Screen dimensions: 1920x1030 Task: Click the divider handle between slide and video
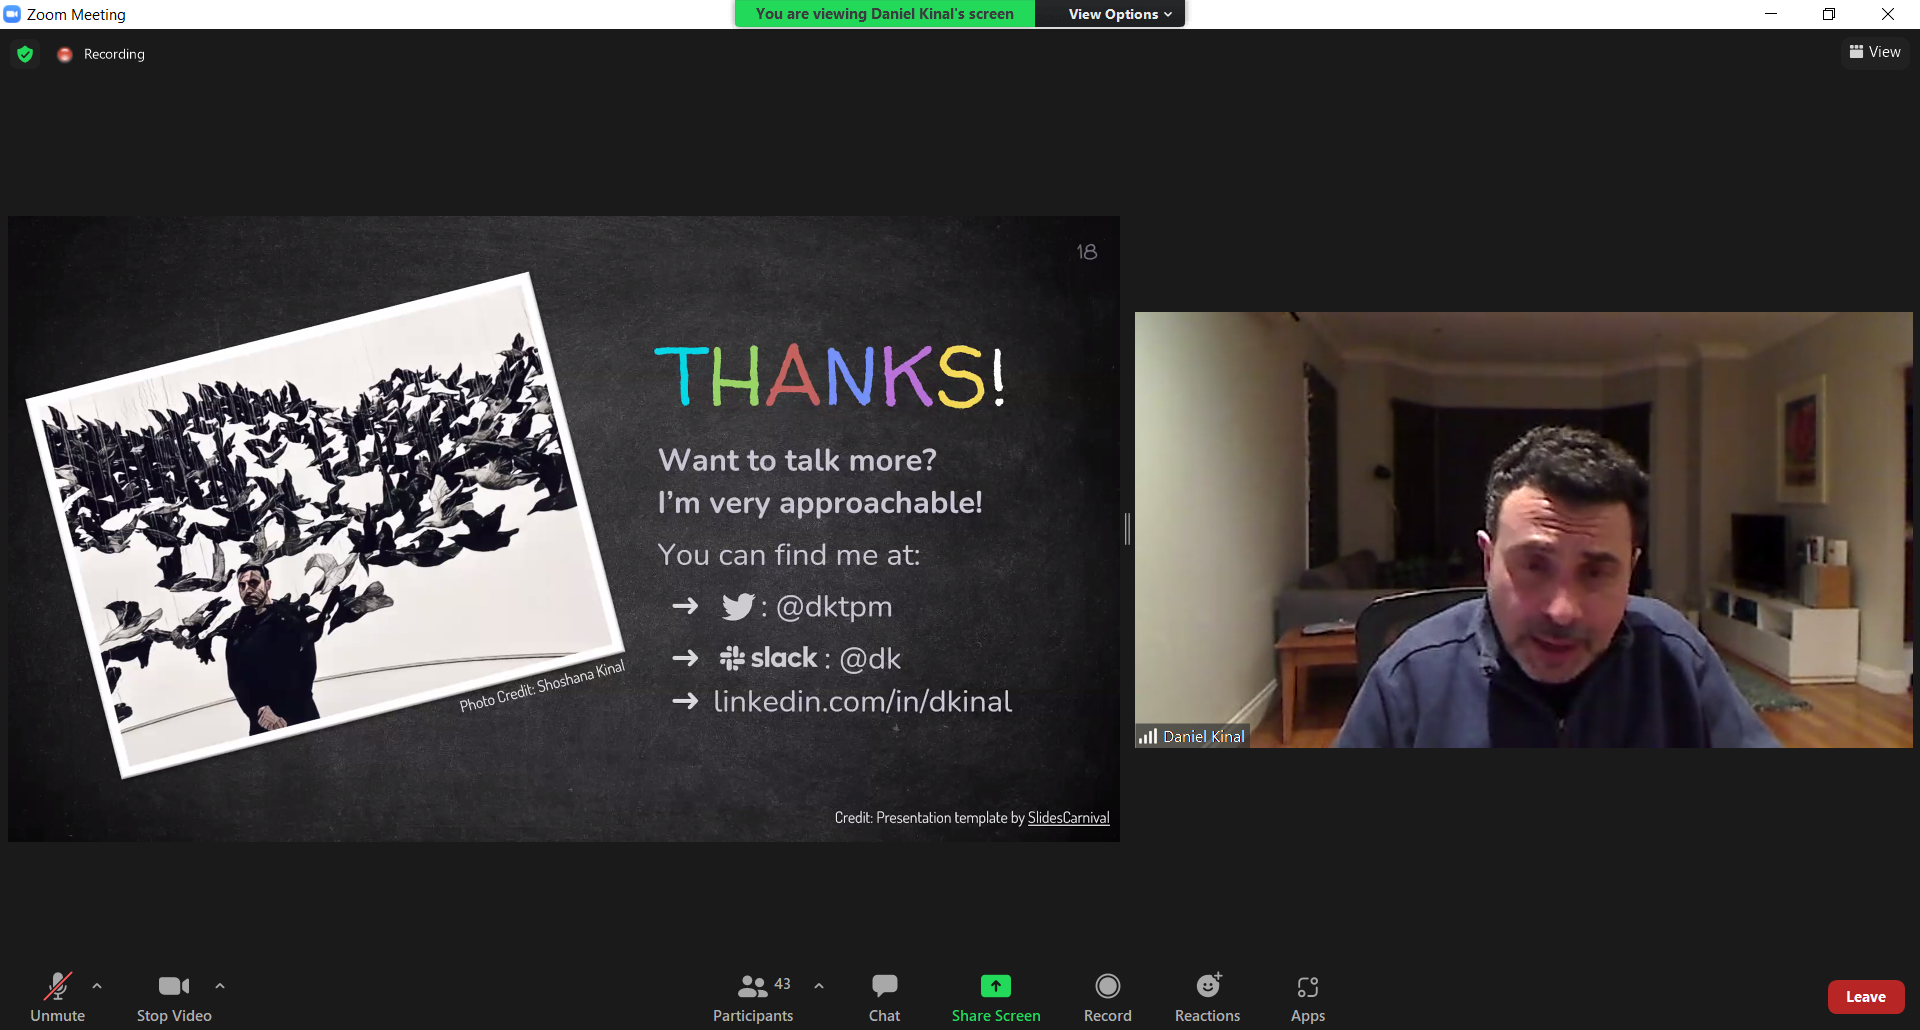coord(1127,529)
